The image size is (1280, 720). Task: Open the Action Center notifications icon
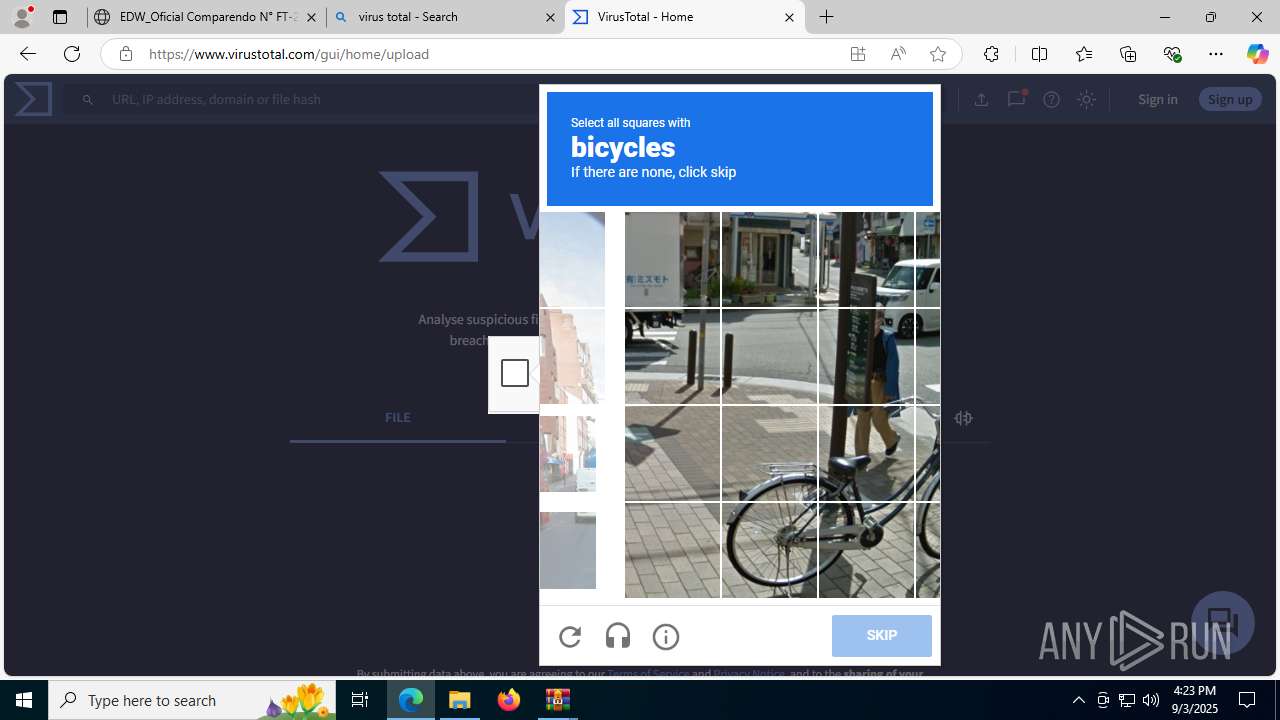(1247, 700)
